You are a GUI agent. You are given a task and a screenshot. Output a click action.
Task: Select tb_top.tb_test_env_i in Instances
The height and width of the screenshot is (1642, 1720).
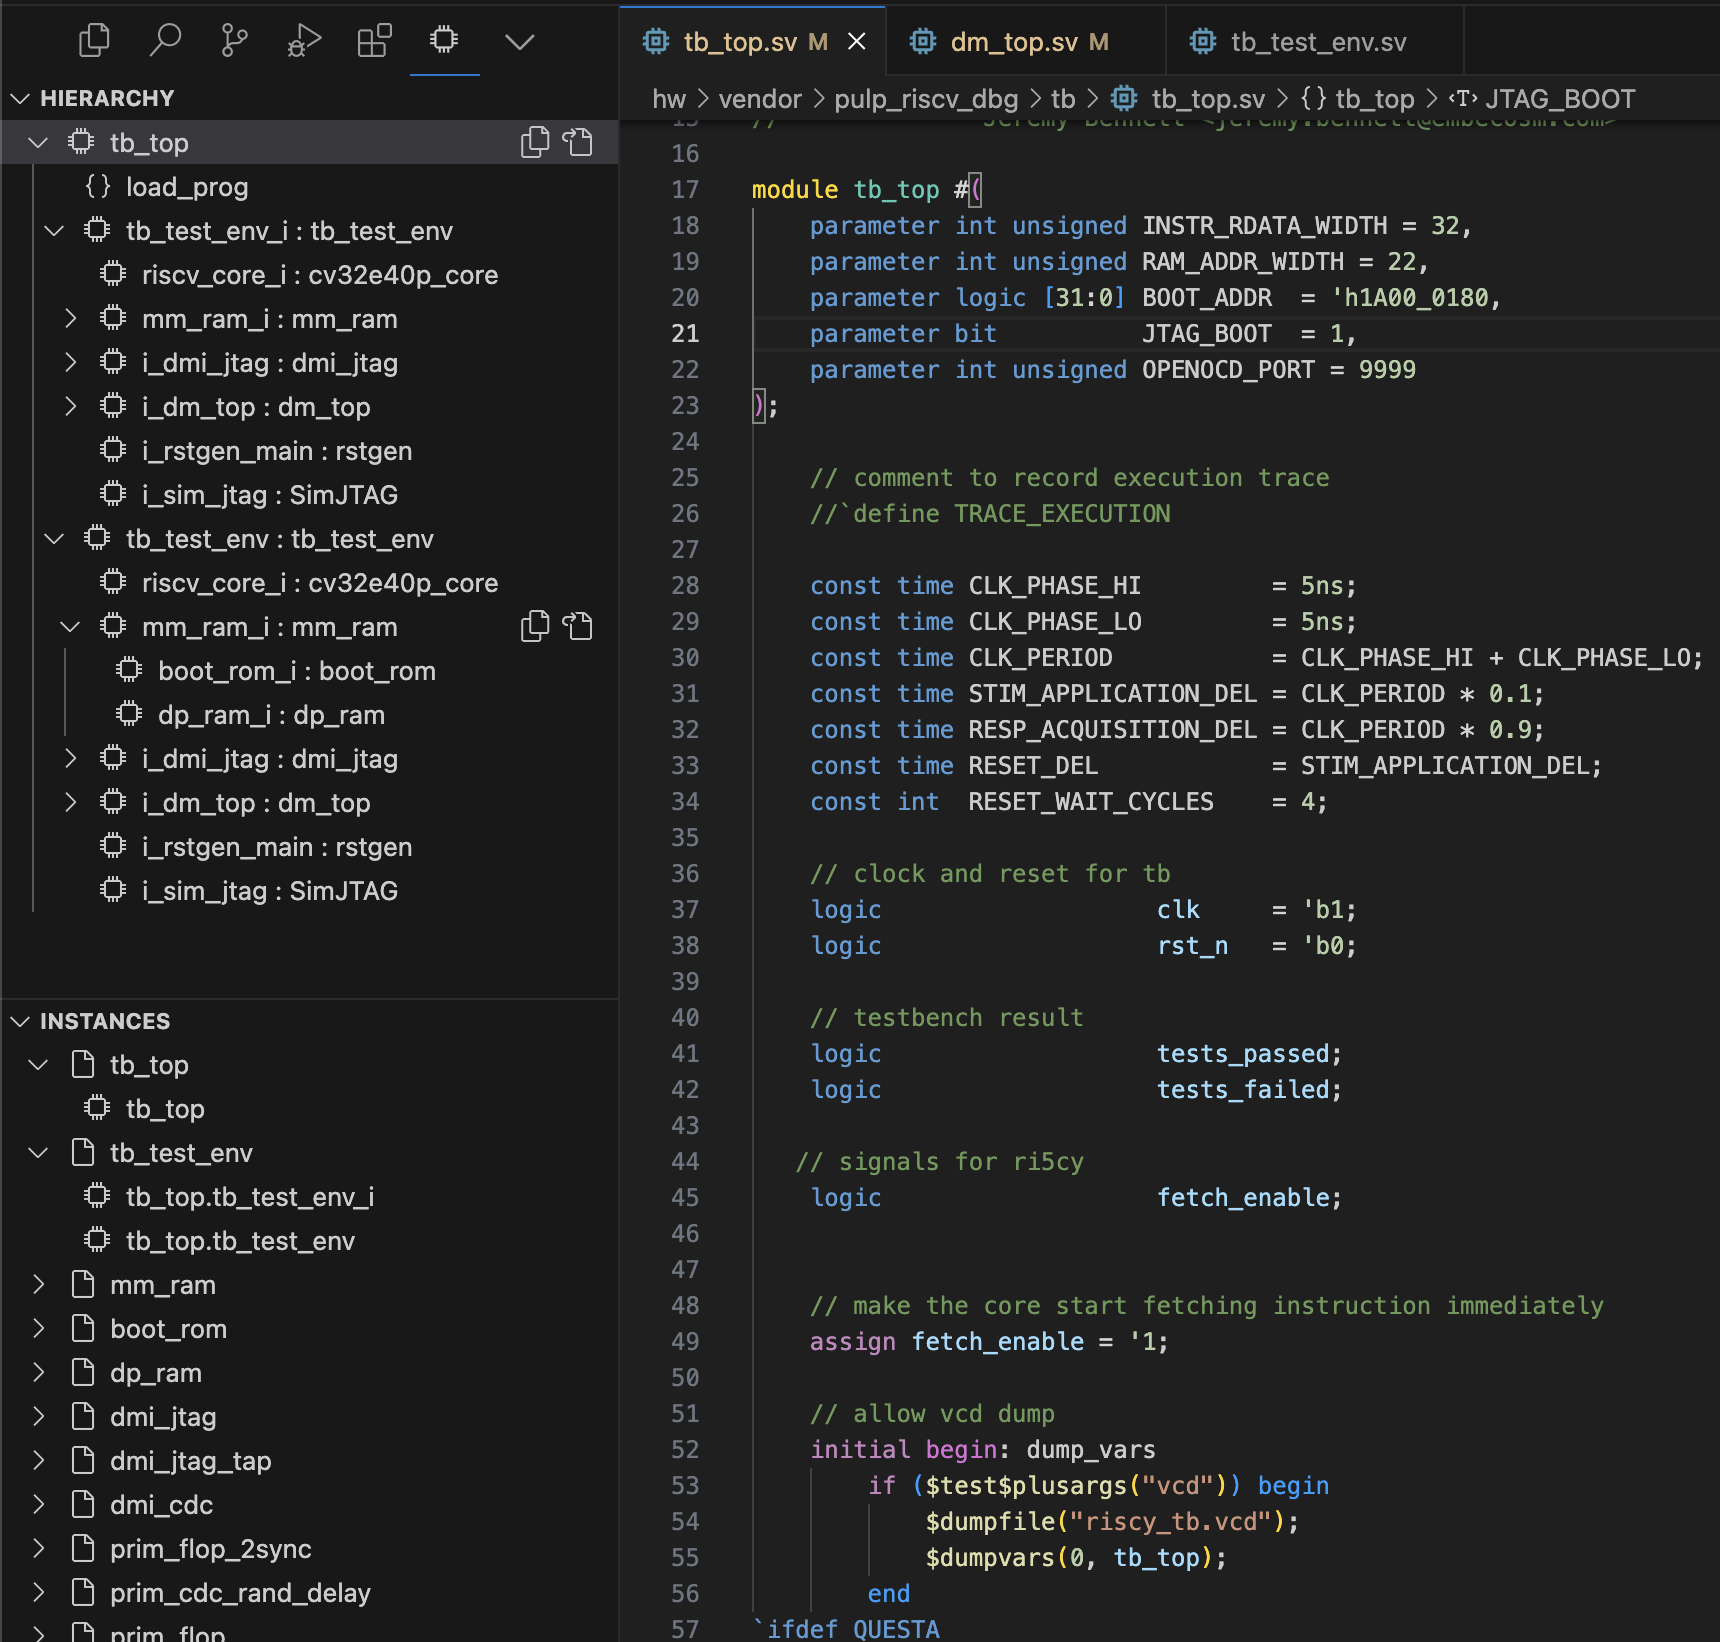point(250,1196)
